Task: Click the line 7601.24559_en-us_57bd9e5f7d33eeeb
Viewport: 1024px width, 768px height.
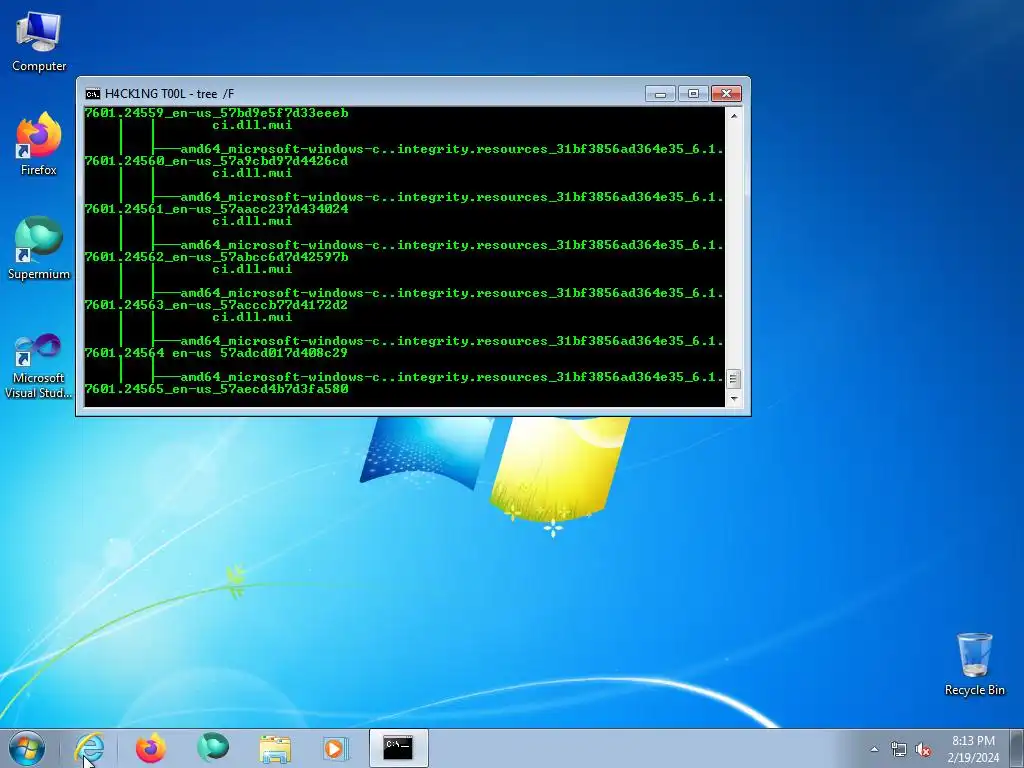Action: tap(216, 113)
